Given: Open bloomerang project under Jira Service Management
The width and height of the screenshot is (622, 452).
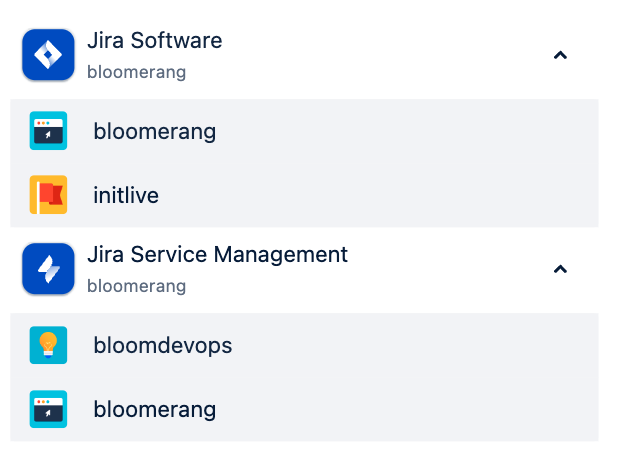Looking at the screenshot, I should pos(155,410).
